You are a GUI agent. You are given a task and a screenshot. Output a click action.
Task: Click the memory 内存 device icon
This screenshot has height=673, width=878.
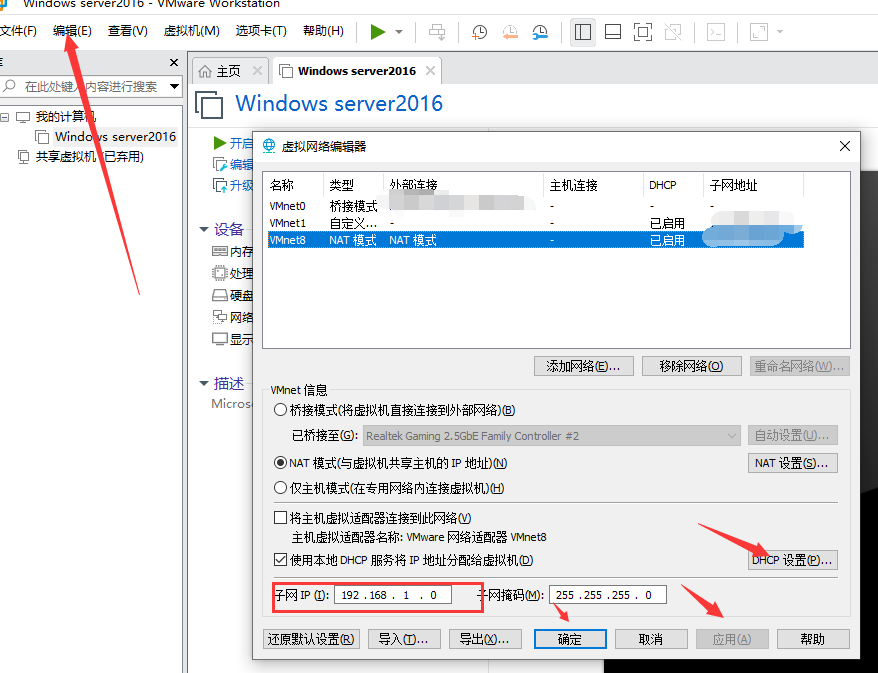point(220,251)
